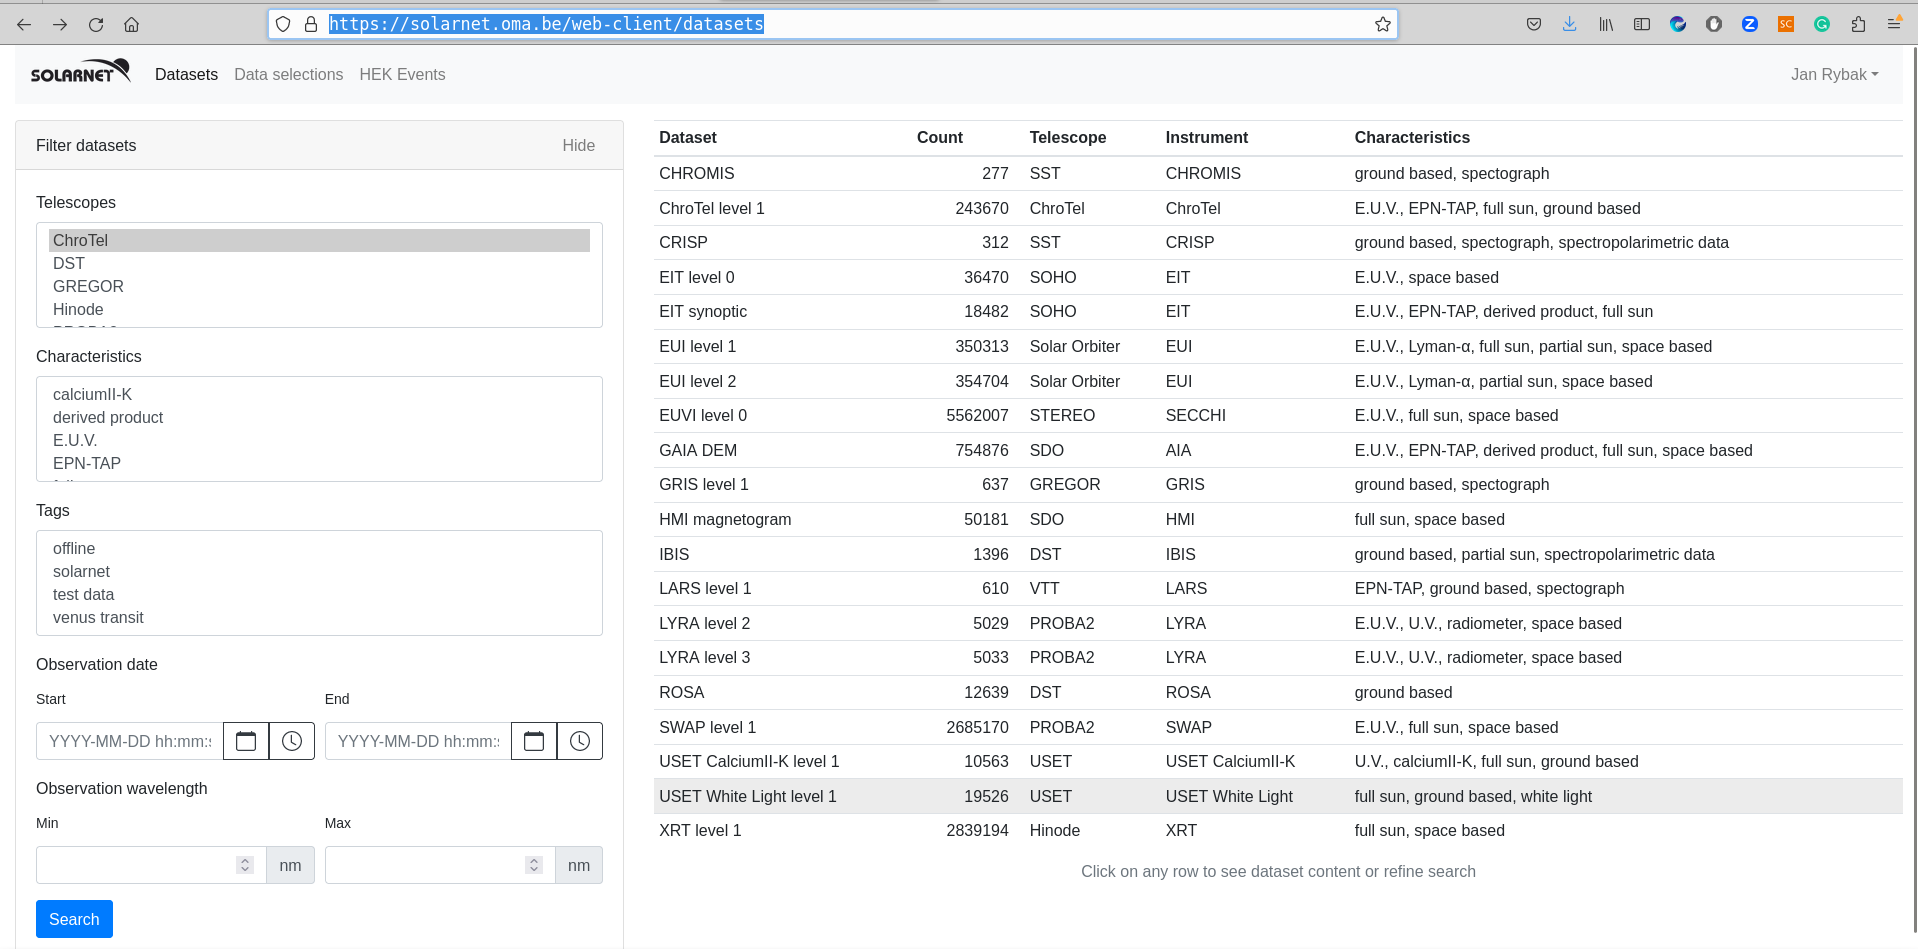Screen dimensions: 1918x949
Task: Click the SOLARNET logo
Action: [80, 73]
